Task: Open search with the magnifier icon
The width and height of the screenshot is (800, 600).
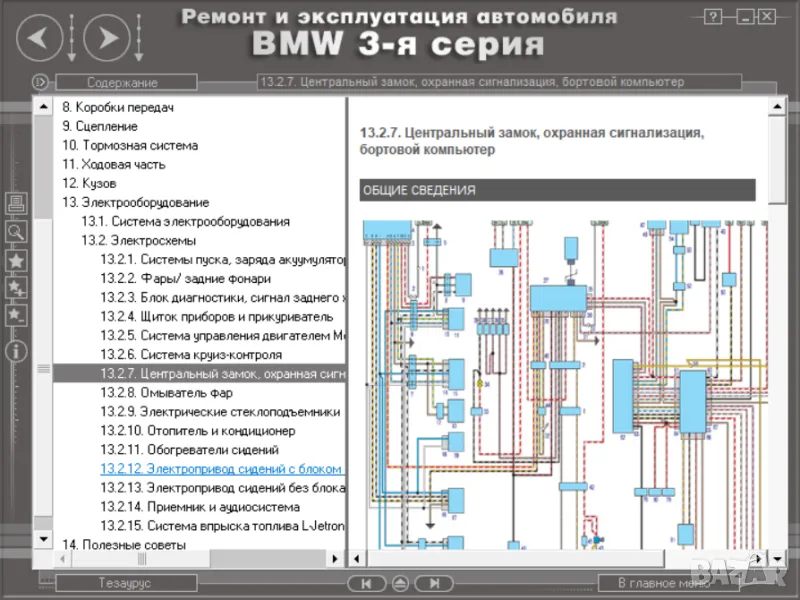Action: click(16, 232)
